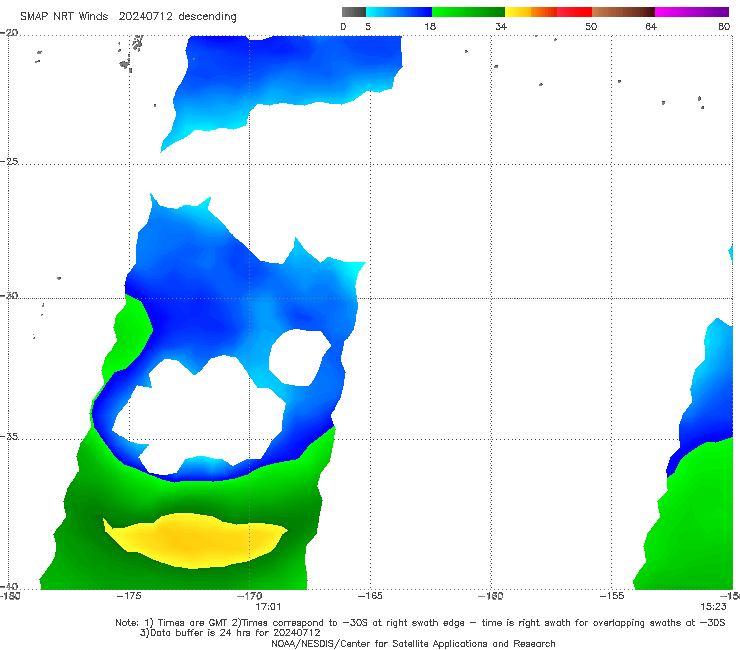Pick the magenta-purple segment of the colorbar

point(692,12)
